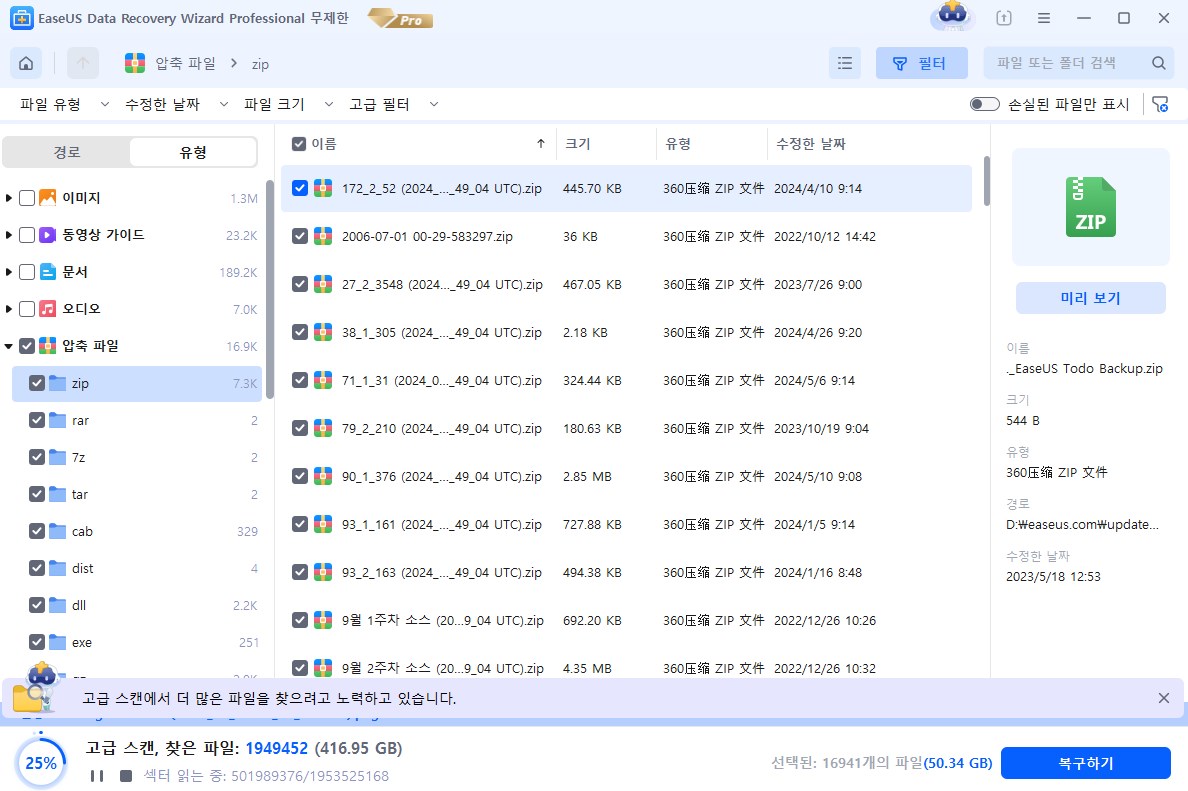Click the 압축 파일 category icon in tree
Image resolution: width=1188 pixels, height=791 pixels.
[x=48, y=346]
